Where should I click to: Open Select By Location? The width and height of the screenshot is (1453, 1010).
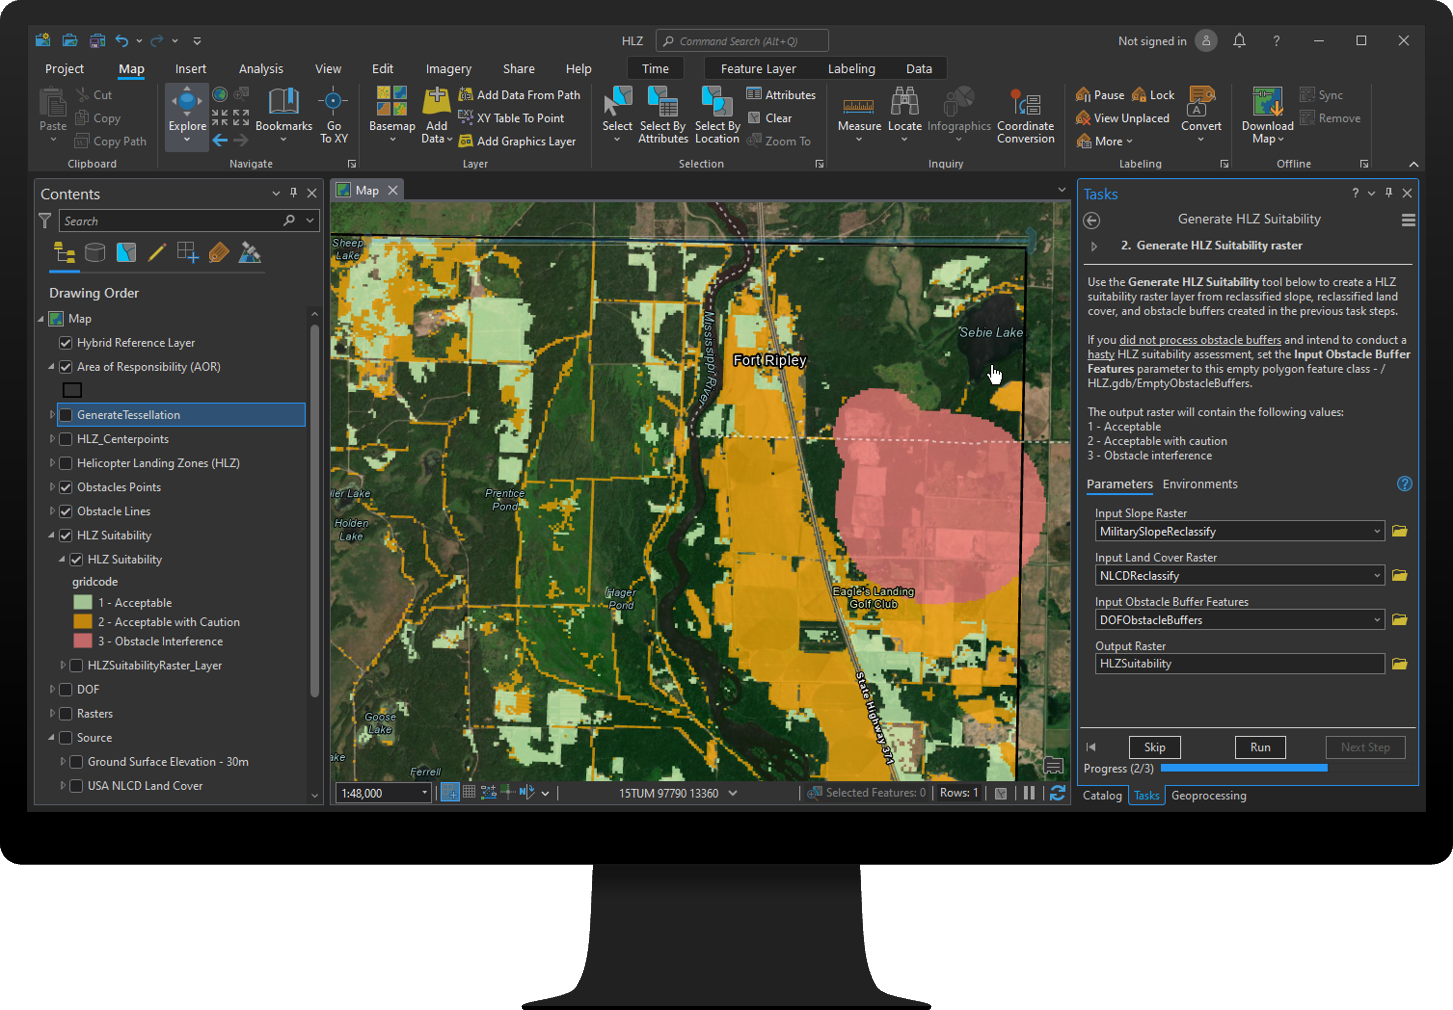[717, 115]
